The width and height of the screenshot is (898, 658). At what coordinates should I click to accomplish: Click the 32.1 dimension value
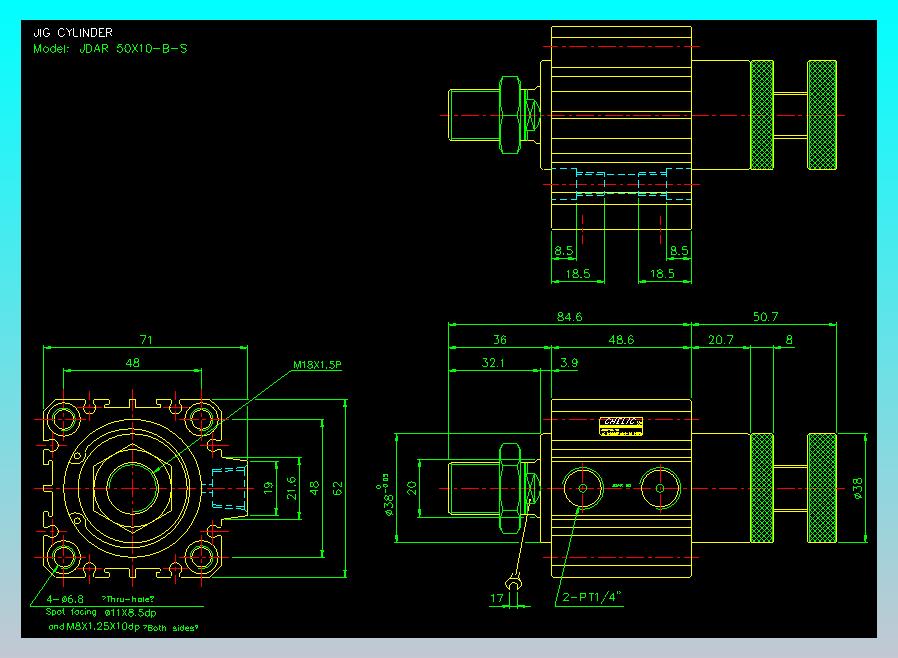click(493, 363)
